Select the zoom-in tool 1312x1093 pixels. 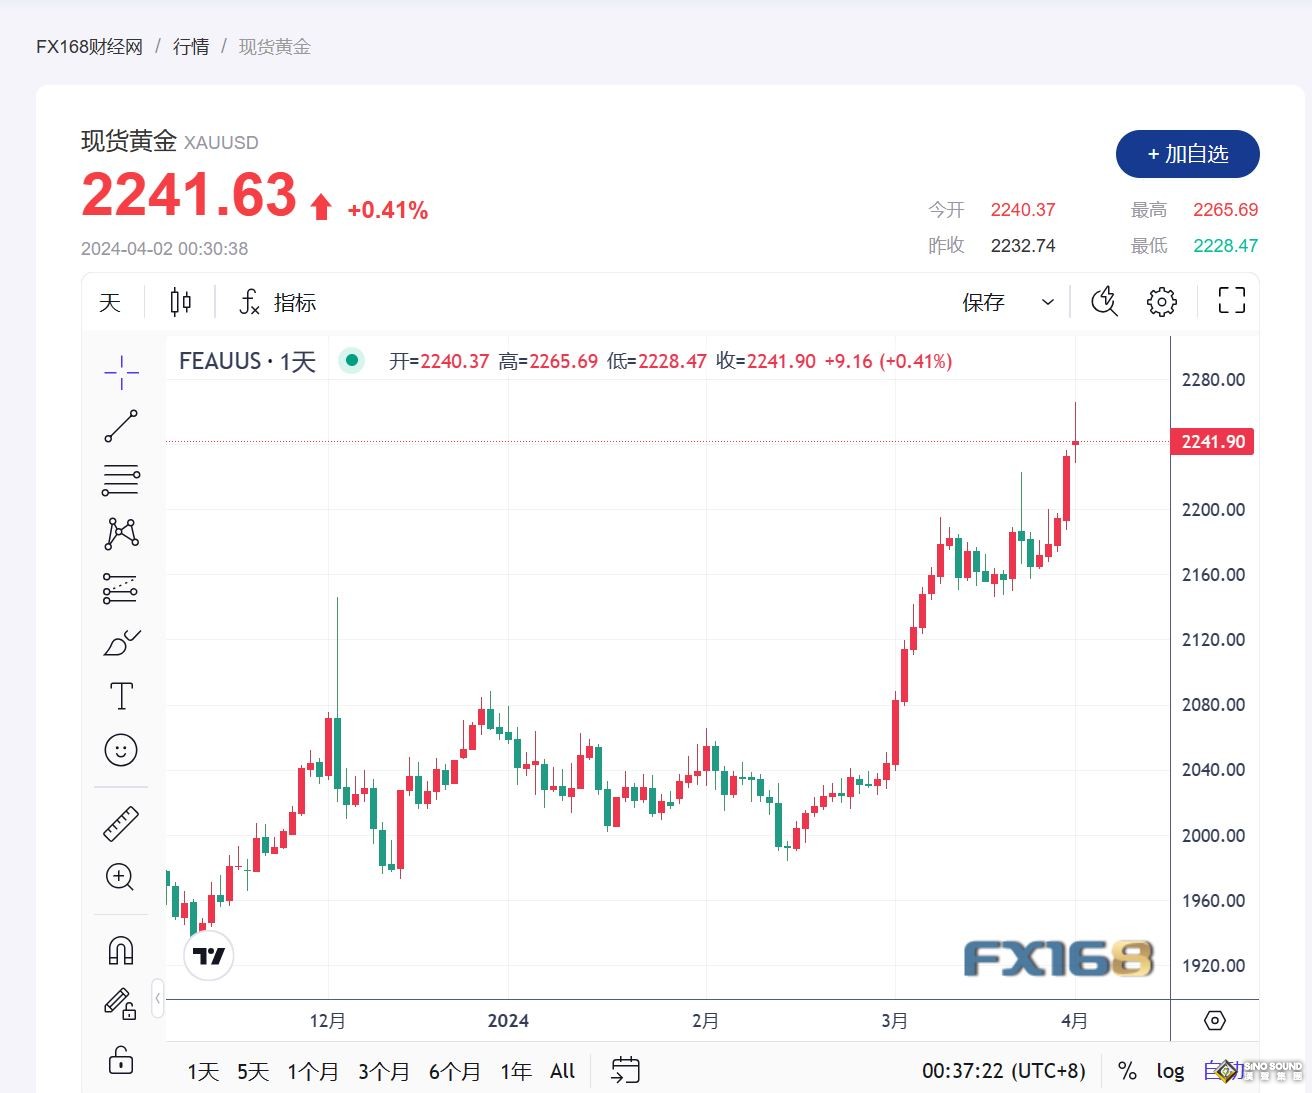(120, 877)
